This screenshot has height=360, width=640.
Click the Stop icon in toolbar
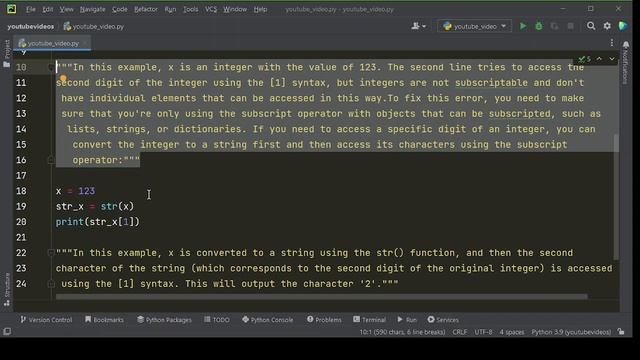coord(571,26)
